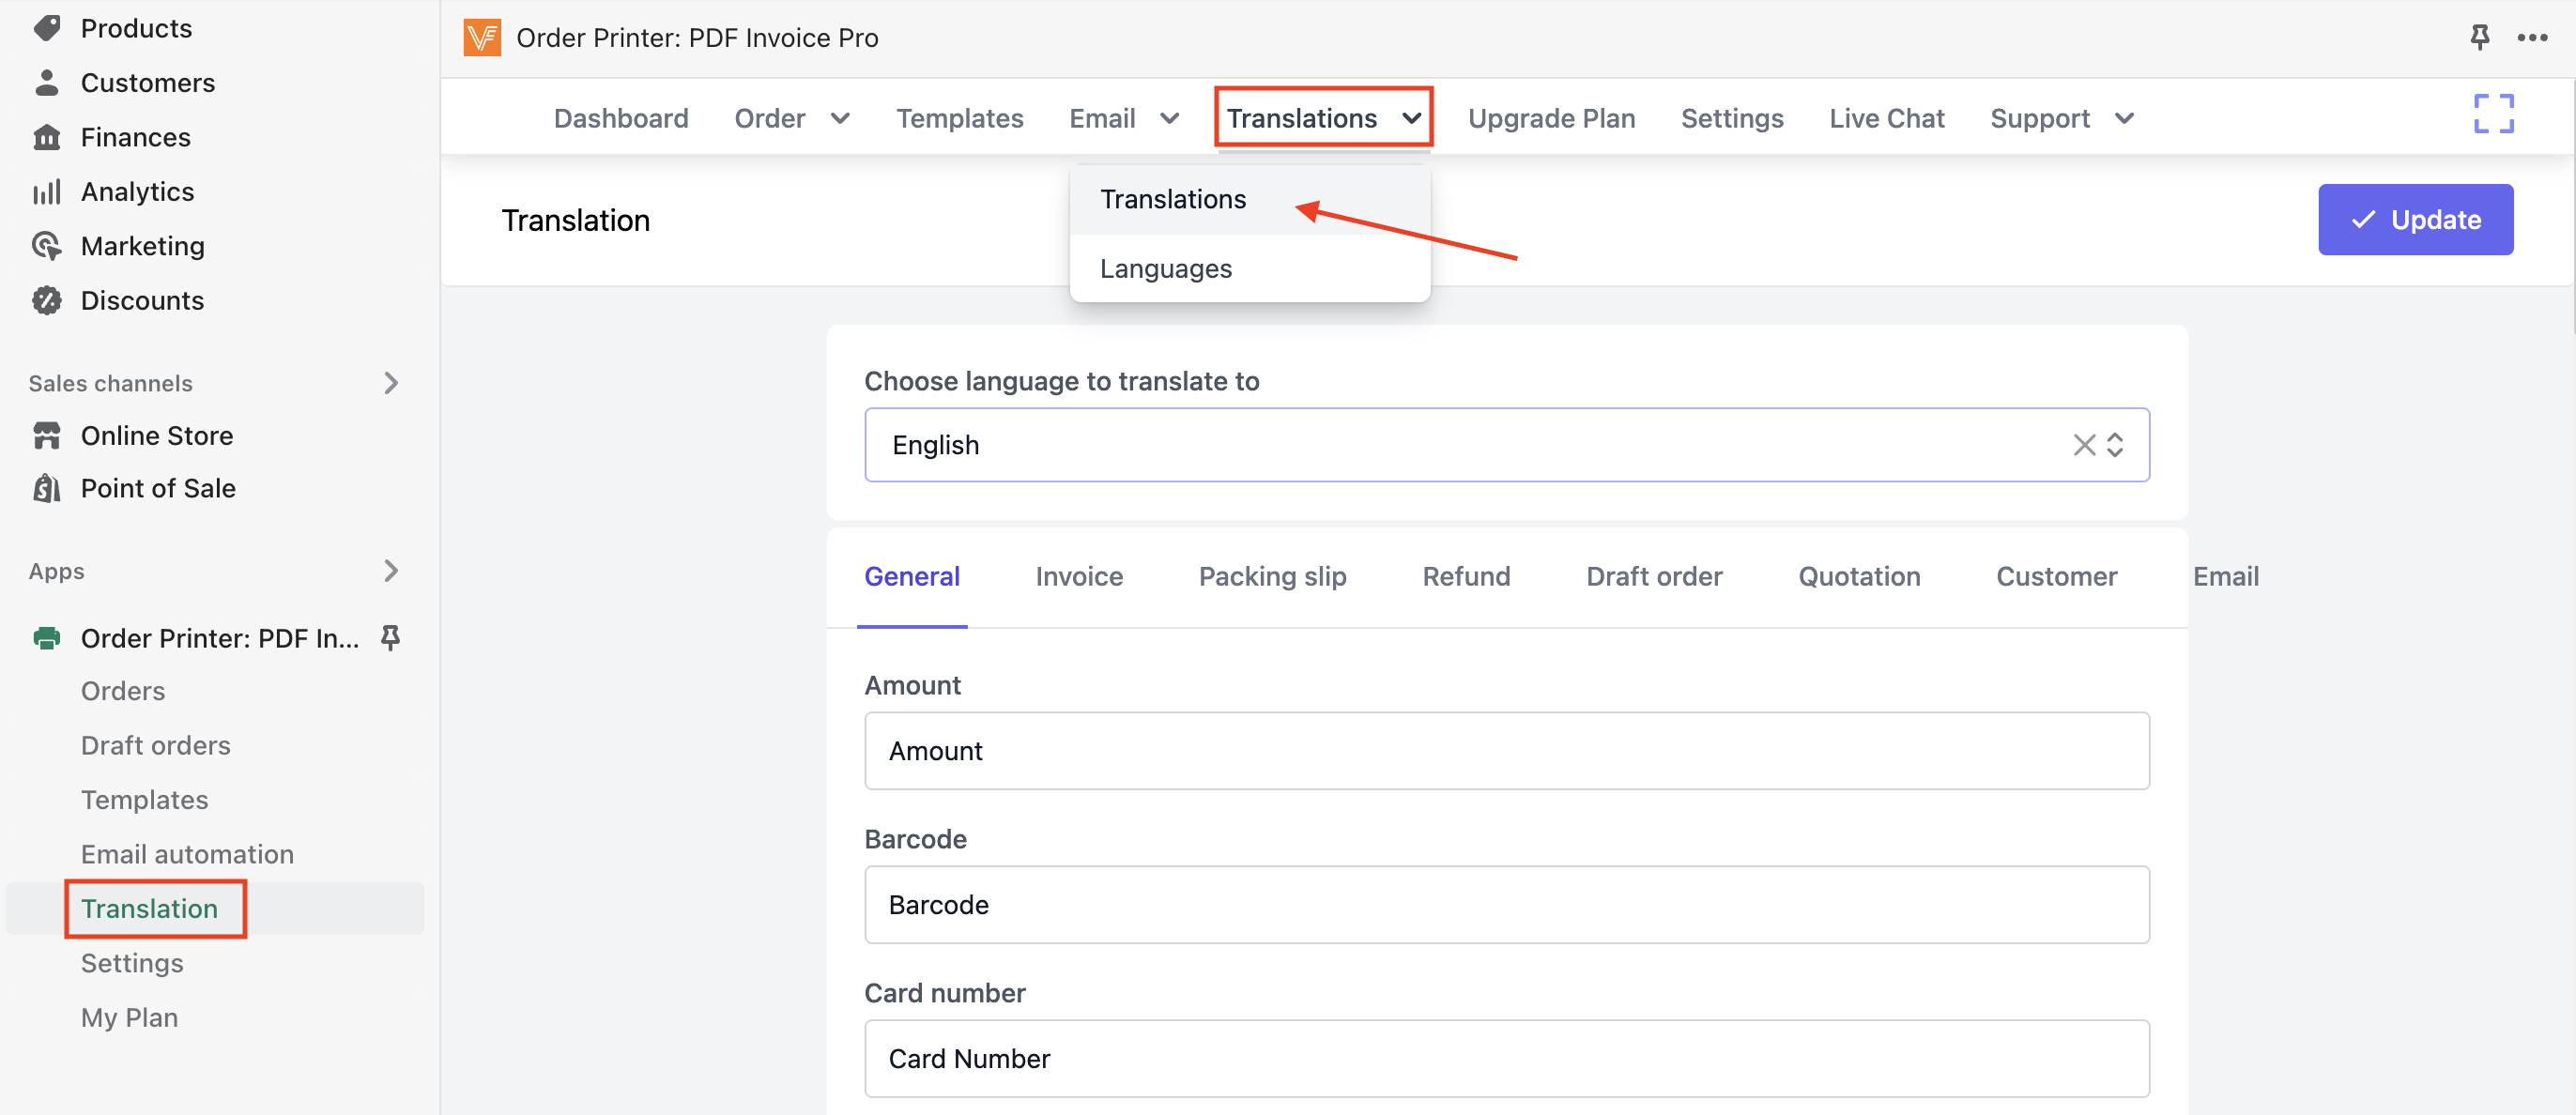
Task: Open the language selector dropdown arrows
Action: (x=2115, y=445)
